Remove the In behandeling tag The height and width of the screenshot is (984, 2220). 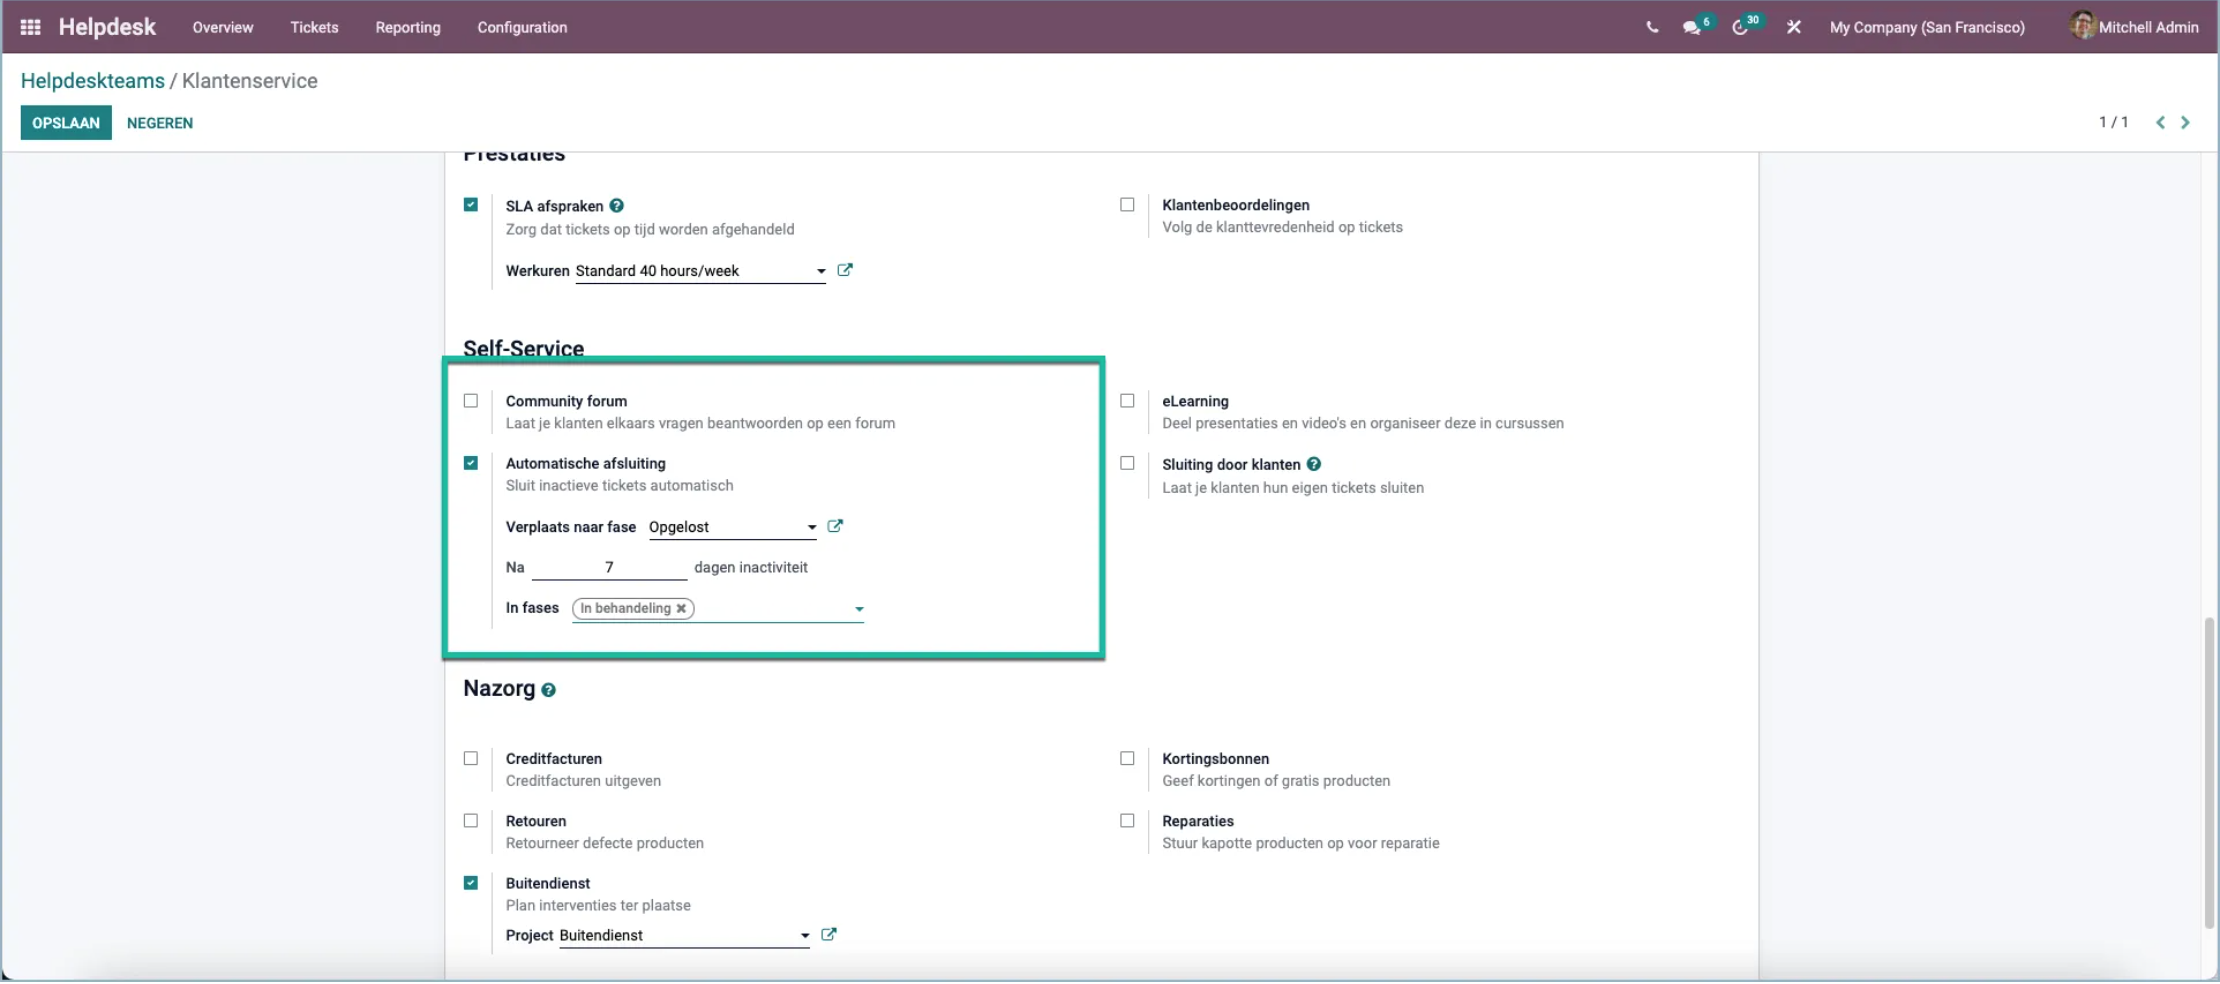[x=681, y=608]
